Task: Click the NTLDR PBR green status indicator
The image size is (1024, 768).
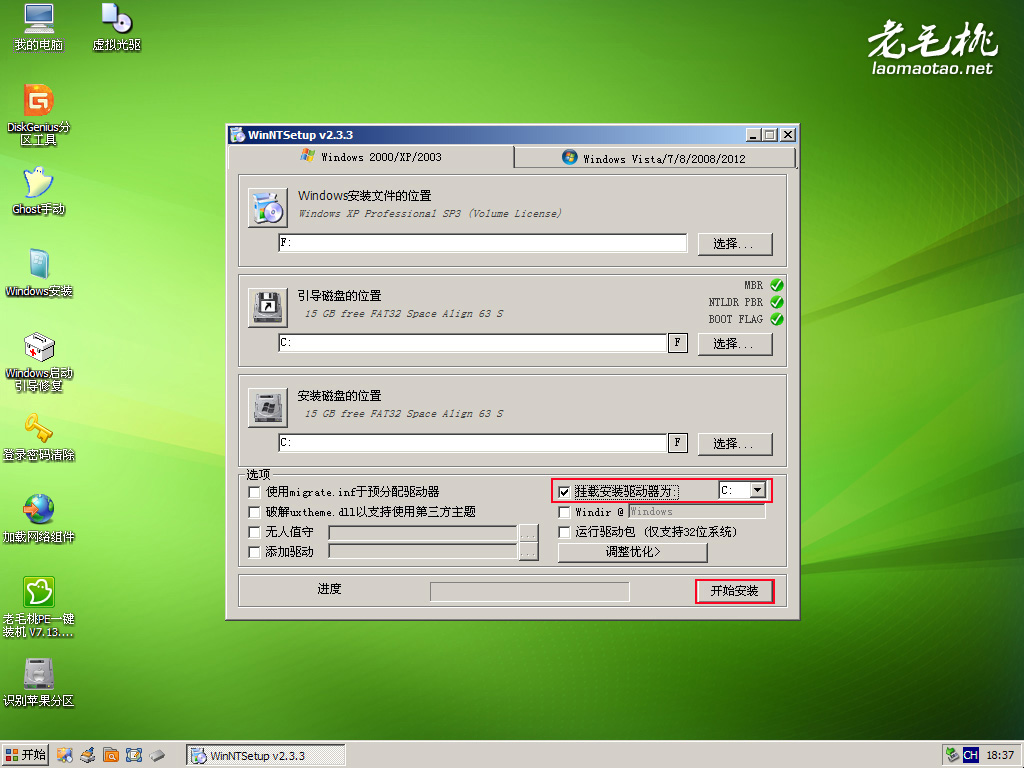Action: pos(776,302)
